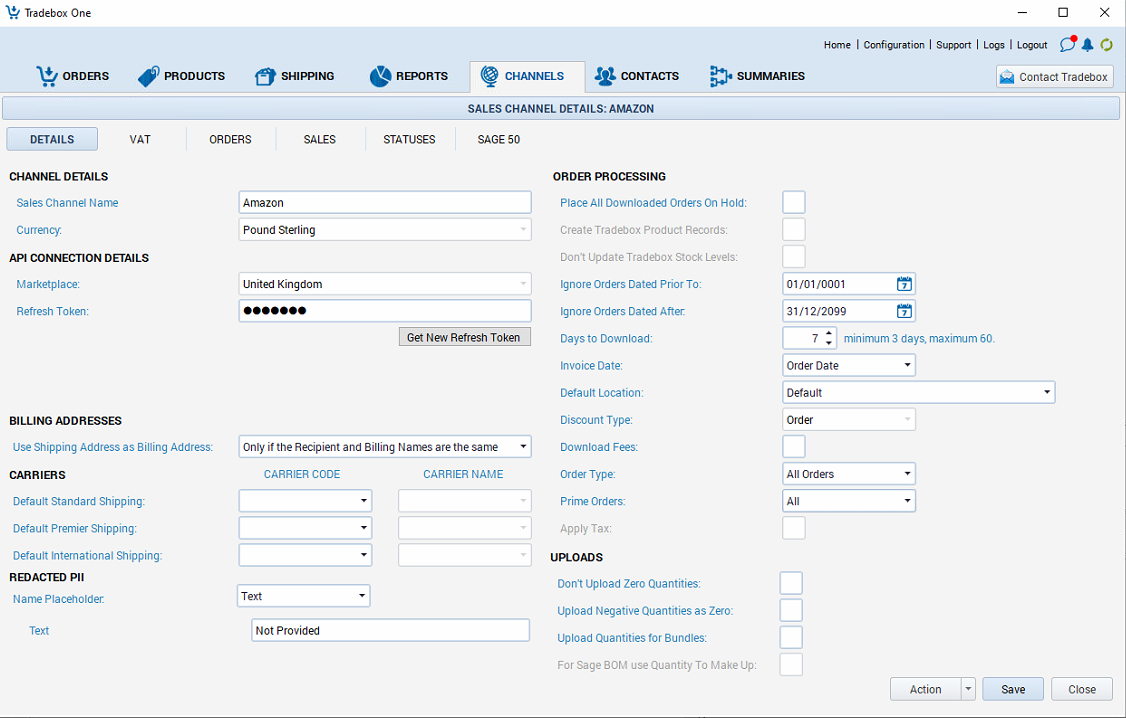
Task: Open calendar for Ignore Orders Dated Prior To
Action: point(904,284)
